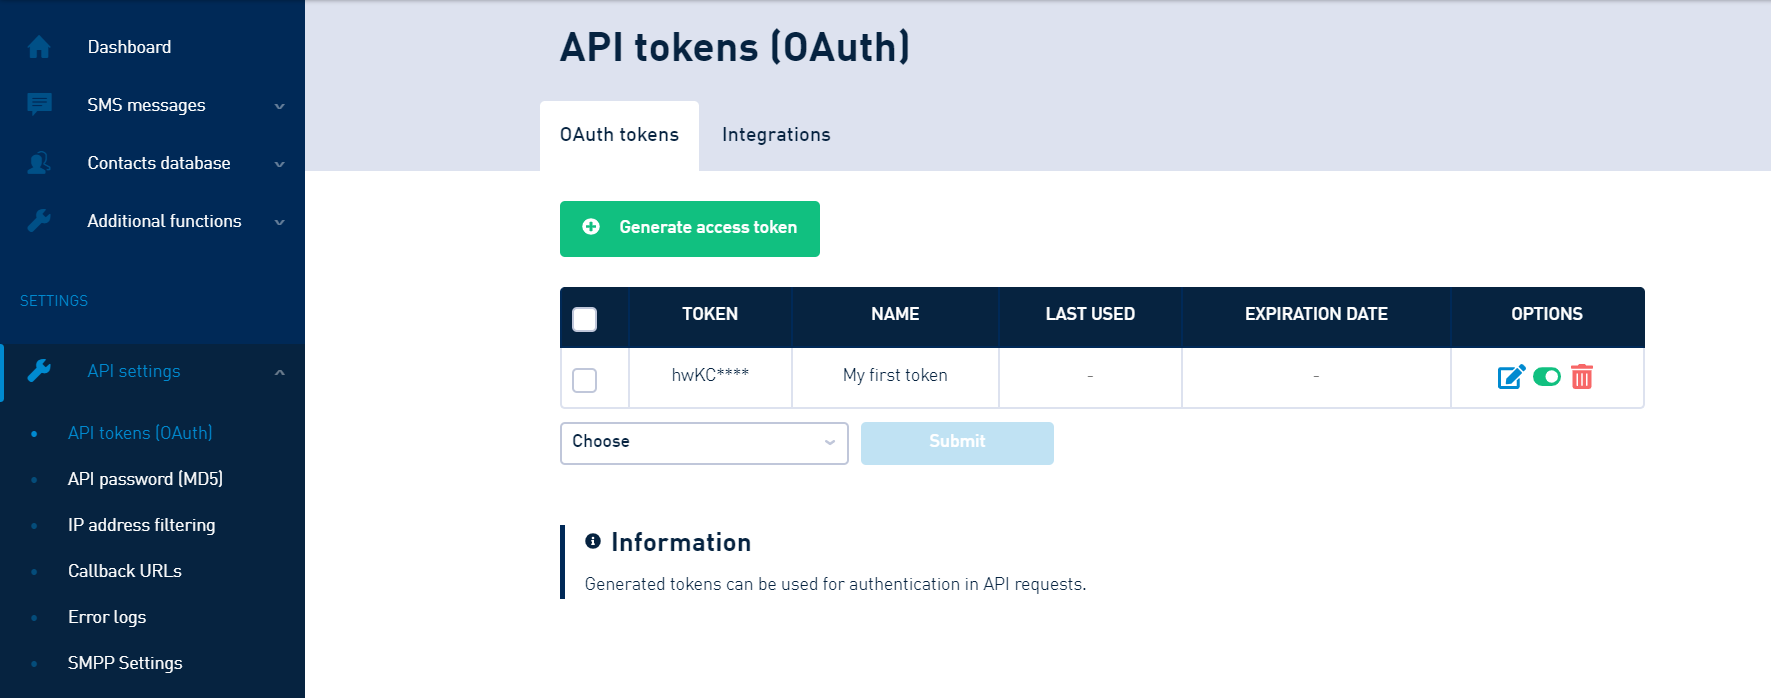This screenshot has height=698, width=1771.
Task: Click the API settings wrench icon
Action: coord(39,371)
